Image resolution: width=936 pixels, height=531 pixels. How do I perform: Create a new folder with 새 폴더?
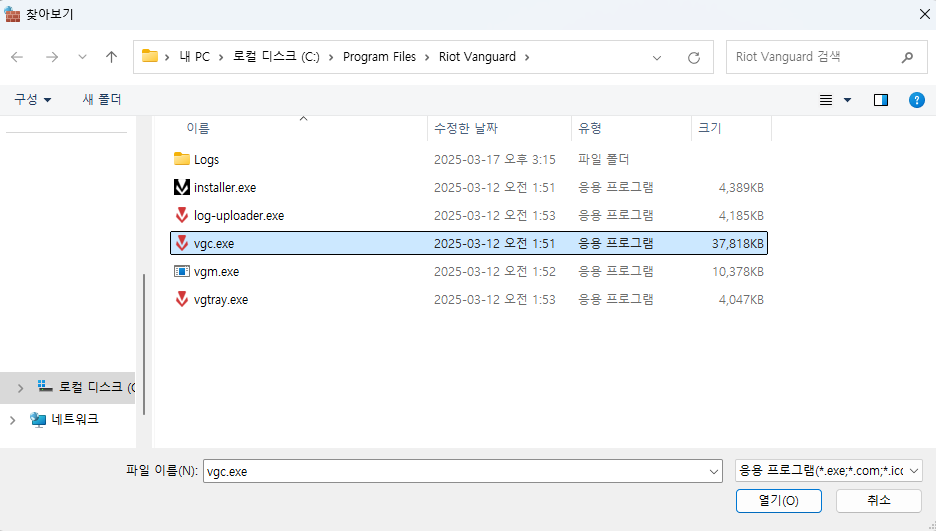coord(102,100)
